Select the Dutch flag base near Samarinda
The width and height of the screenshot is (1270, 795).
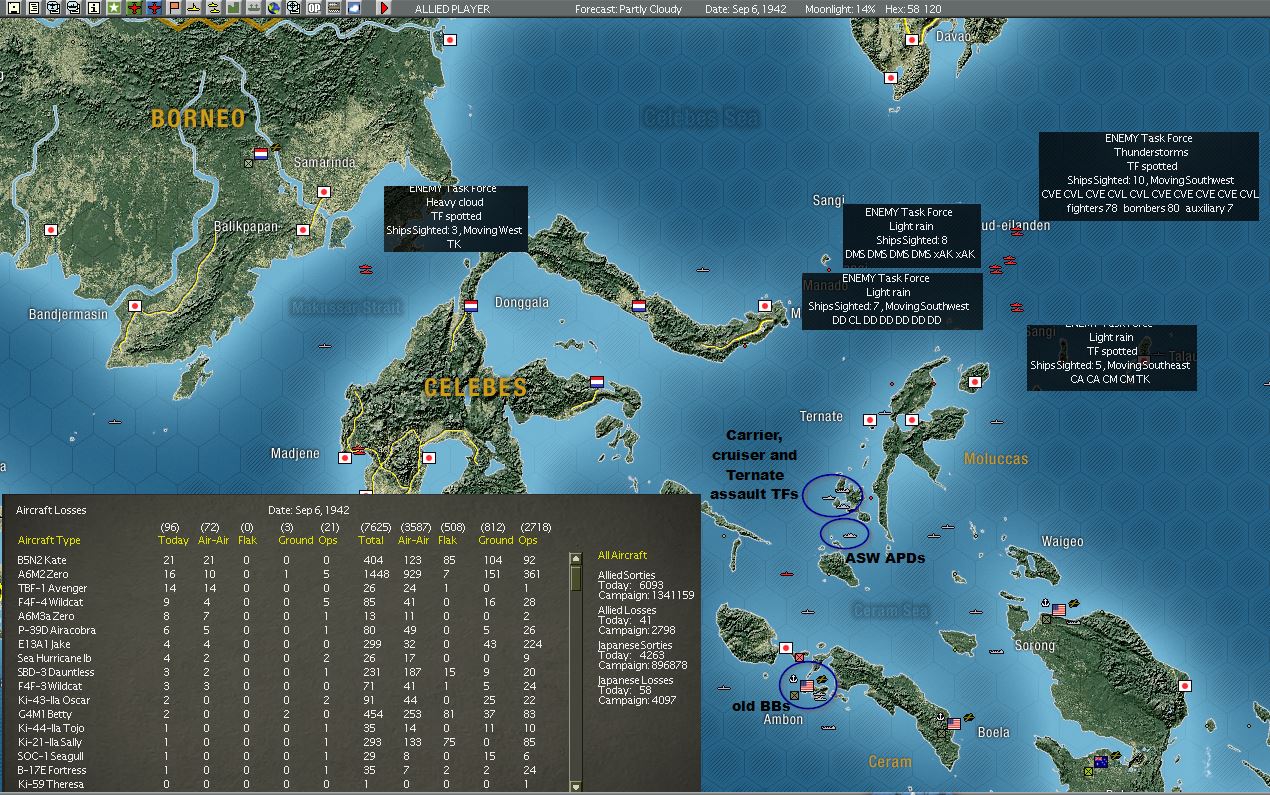[261, 155]
